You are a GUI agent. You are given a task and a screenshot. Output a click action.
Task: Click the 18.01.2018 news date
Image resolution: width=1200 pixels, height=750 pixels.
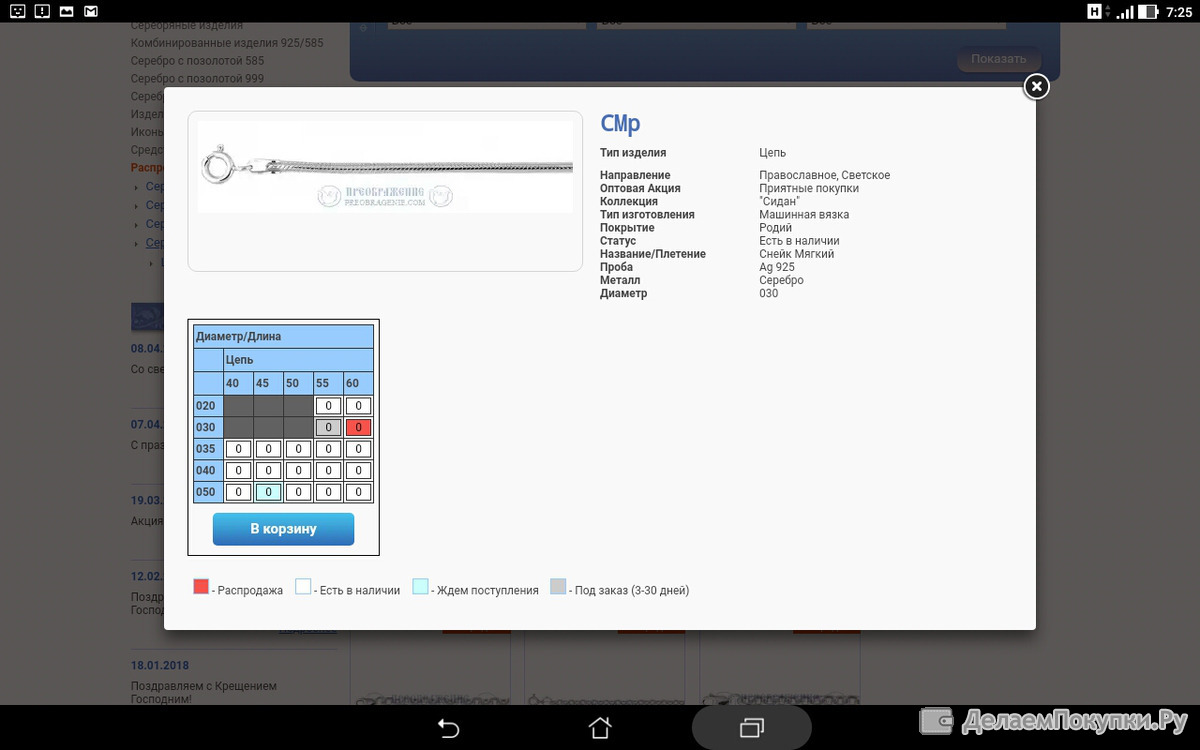click(x=160, y=665)
